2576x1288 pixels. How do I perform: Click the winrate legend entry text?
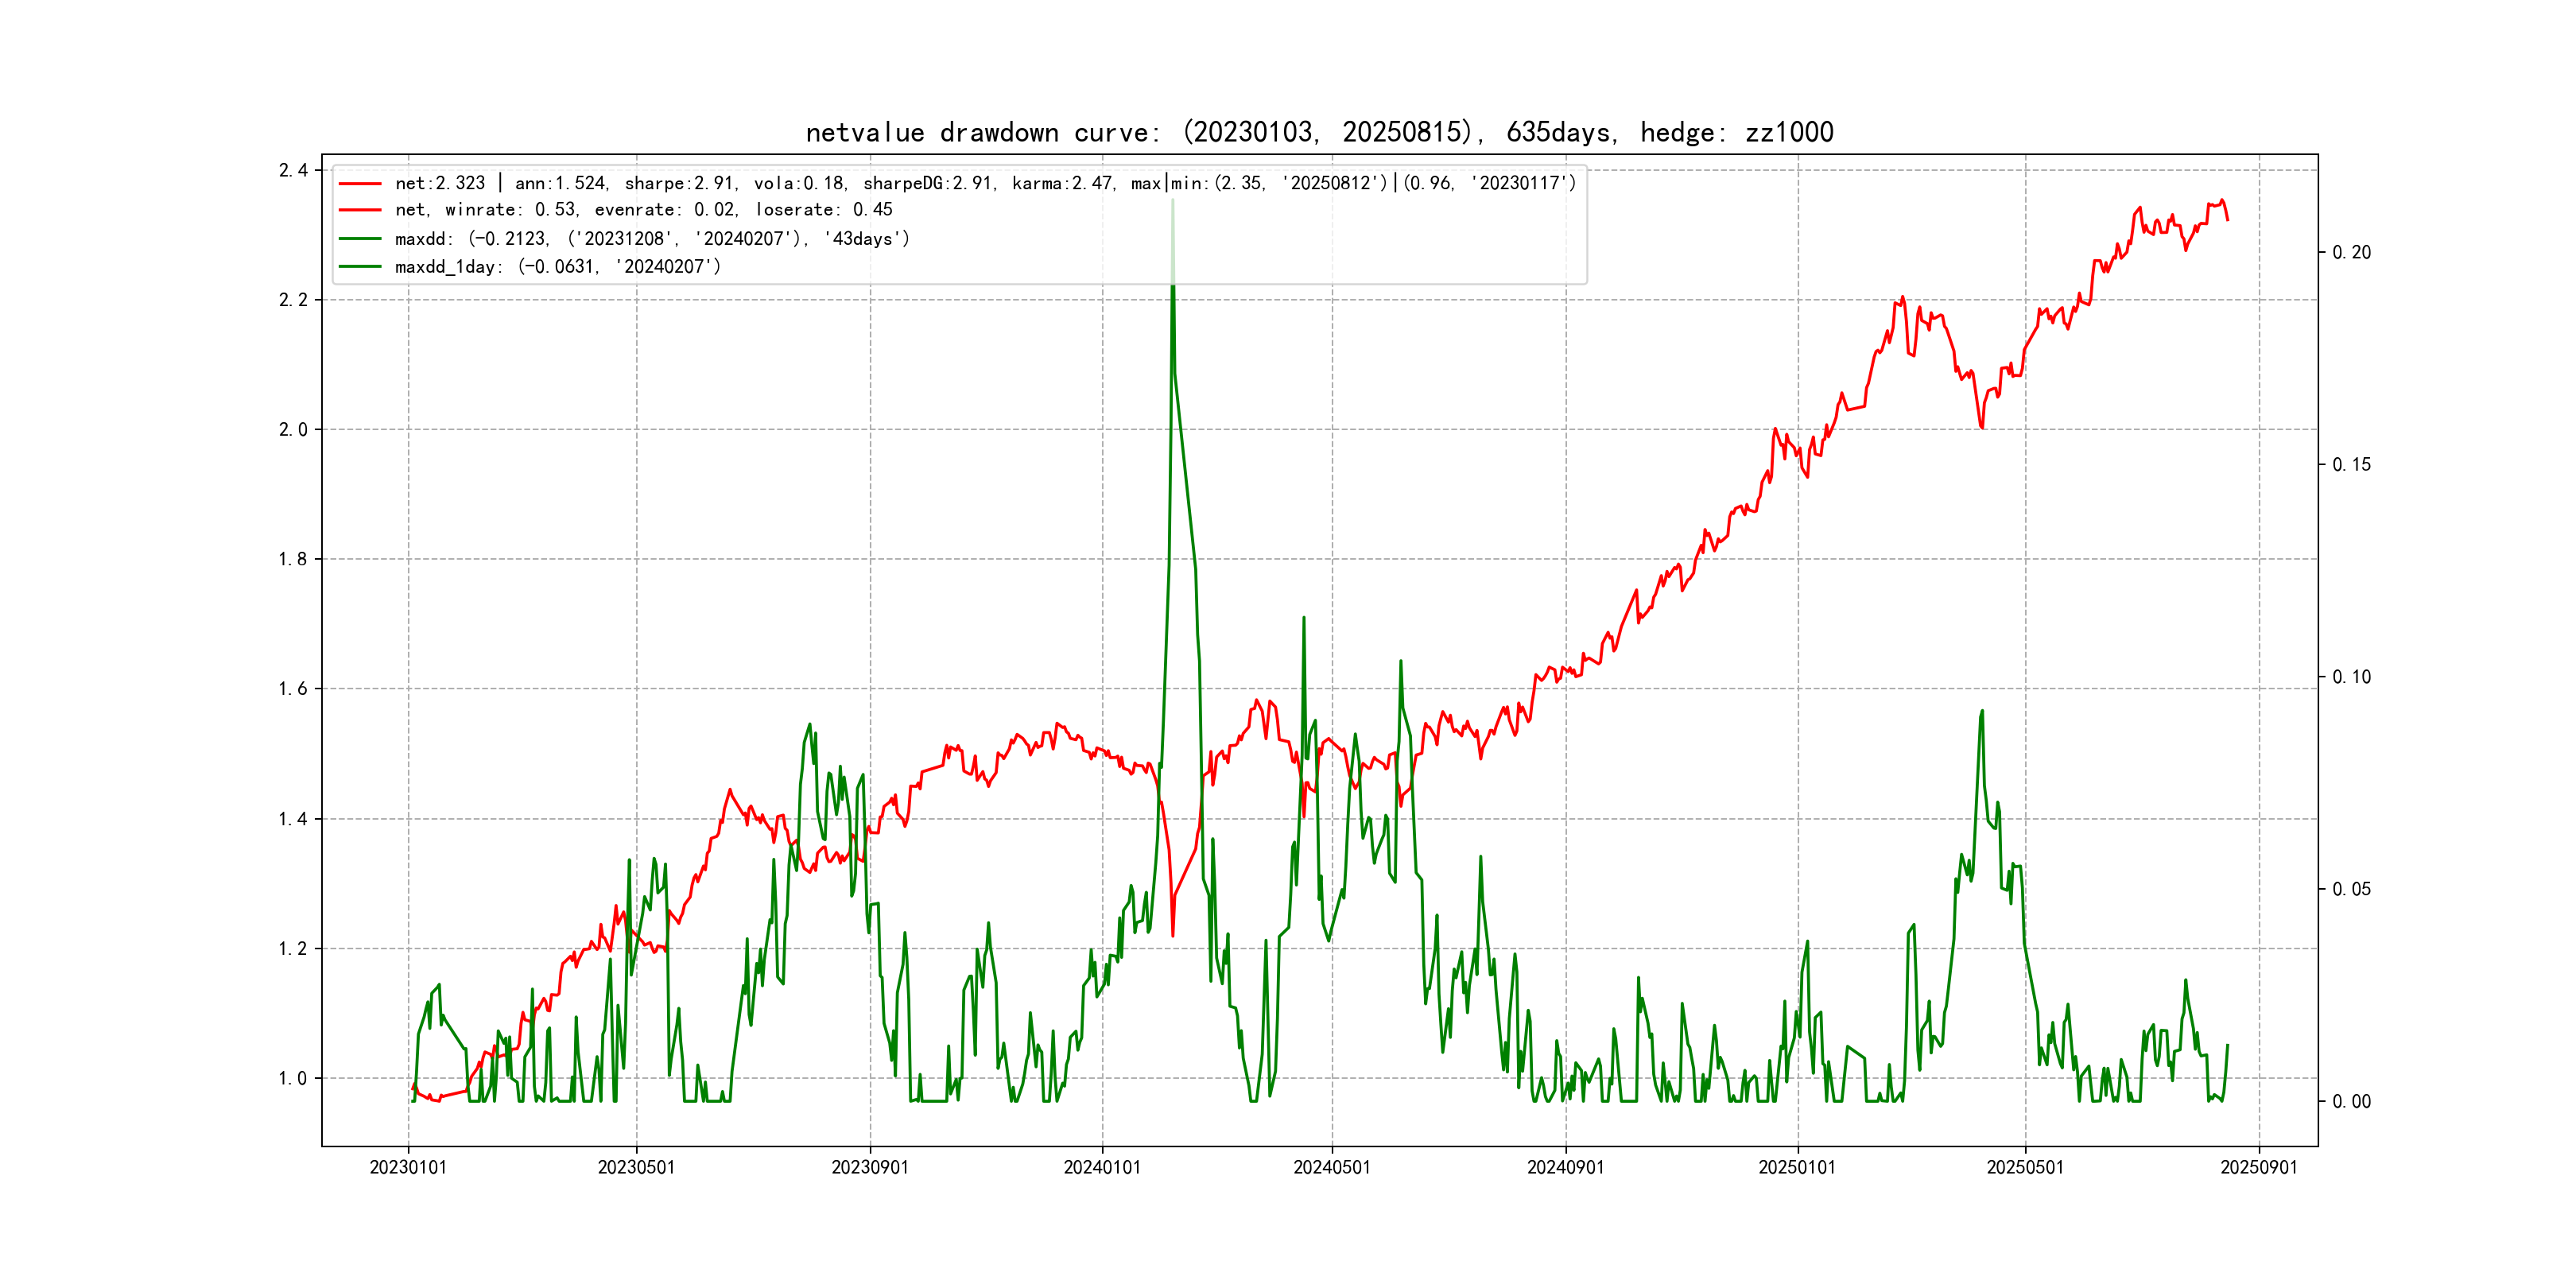643,210
